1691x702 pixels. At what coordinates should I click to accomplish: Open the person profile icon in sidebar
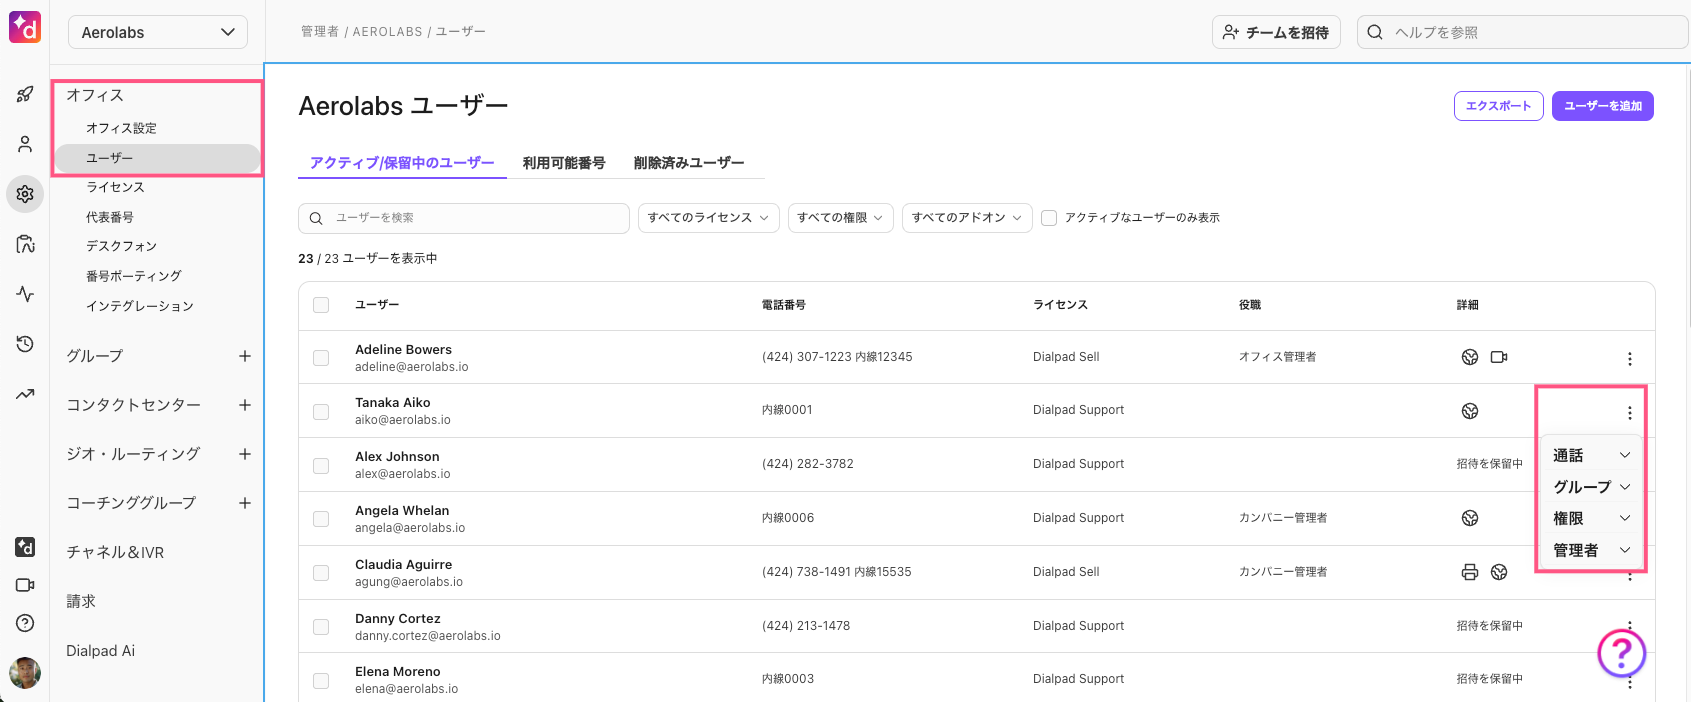pyautogui.click(x=25, y=144)
